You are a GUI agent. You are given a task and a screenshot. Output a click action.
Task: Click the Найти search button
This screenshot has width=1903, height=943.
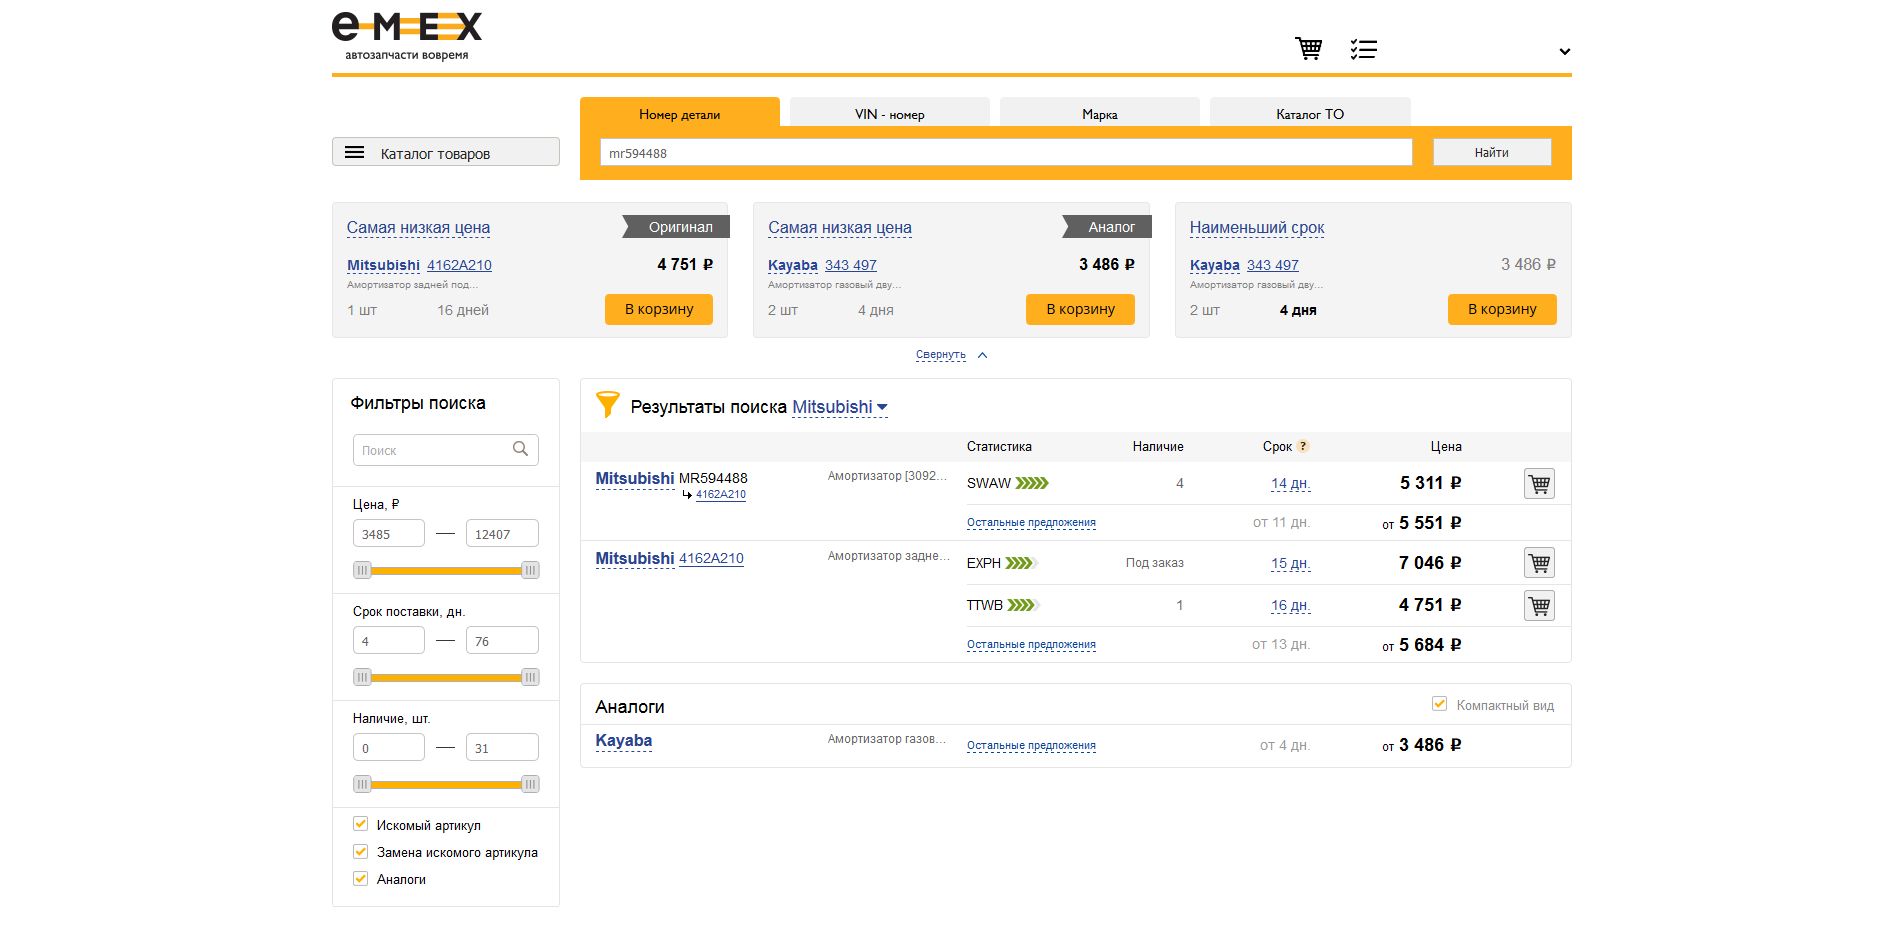1491,152
